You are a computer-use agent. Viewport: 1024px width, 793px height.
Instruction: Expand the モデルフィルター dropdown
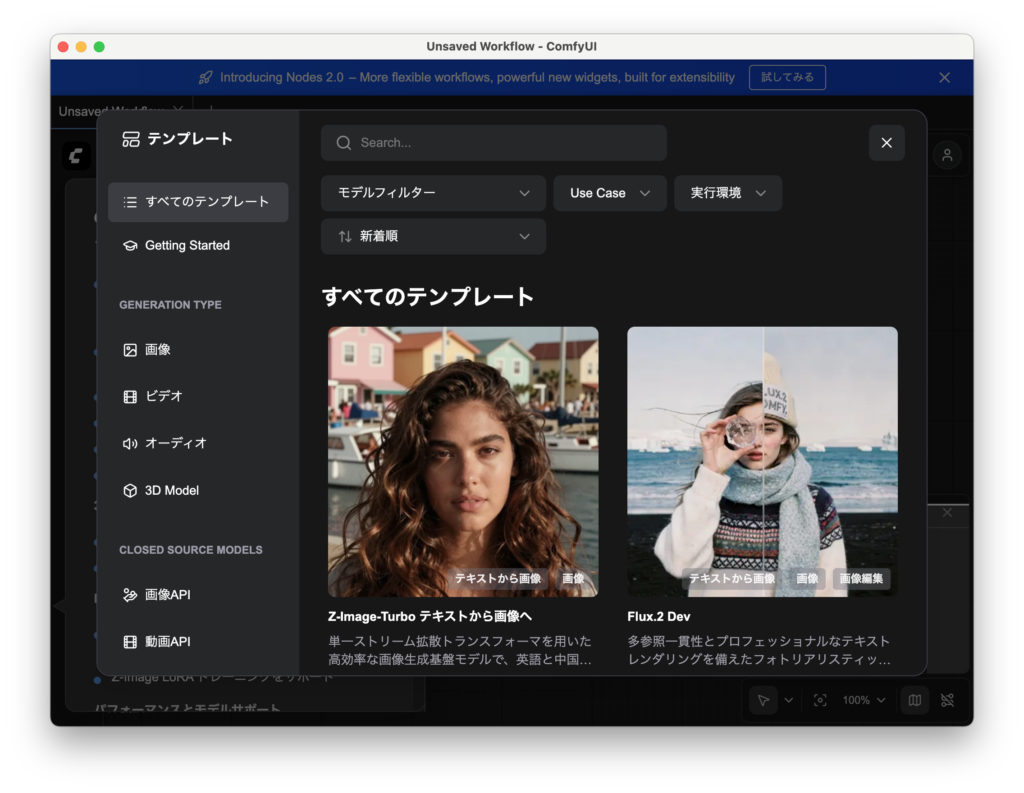[x=433, y=193]
